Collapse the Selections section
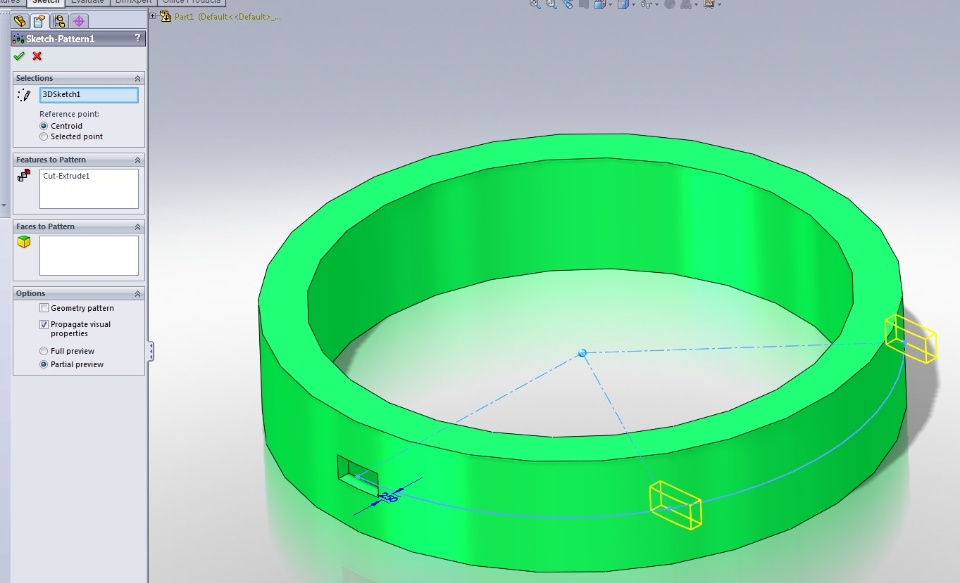The width and height of the screenshot is (960, 583). (x=137, y=78)
